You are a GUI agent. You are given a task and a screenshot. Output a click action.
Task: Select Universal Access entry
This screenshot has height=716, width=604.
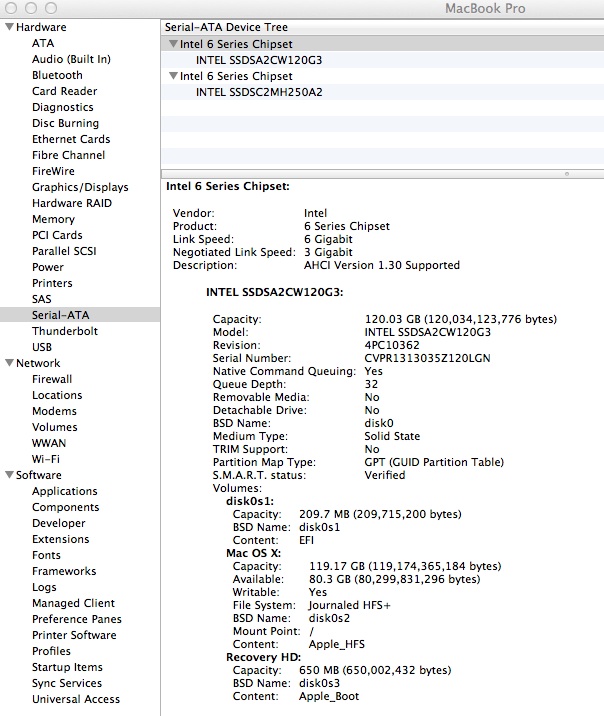76,699
